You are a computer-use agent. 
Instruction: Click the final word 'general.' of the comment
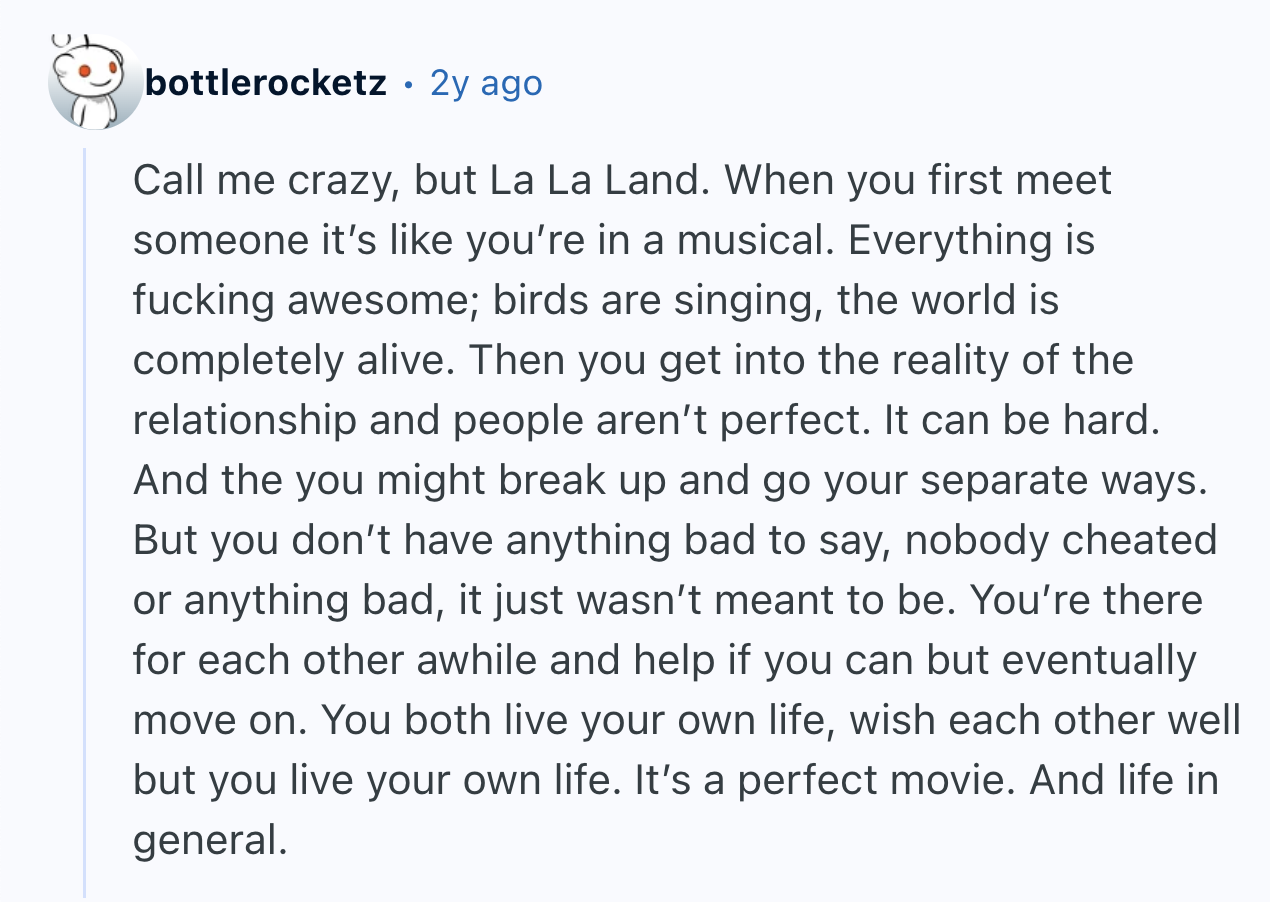[209, 841]
